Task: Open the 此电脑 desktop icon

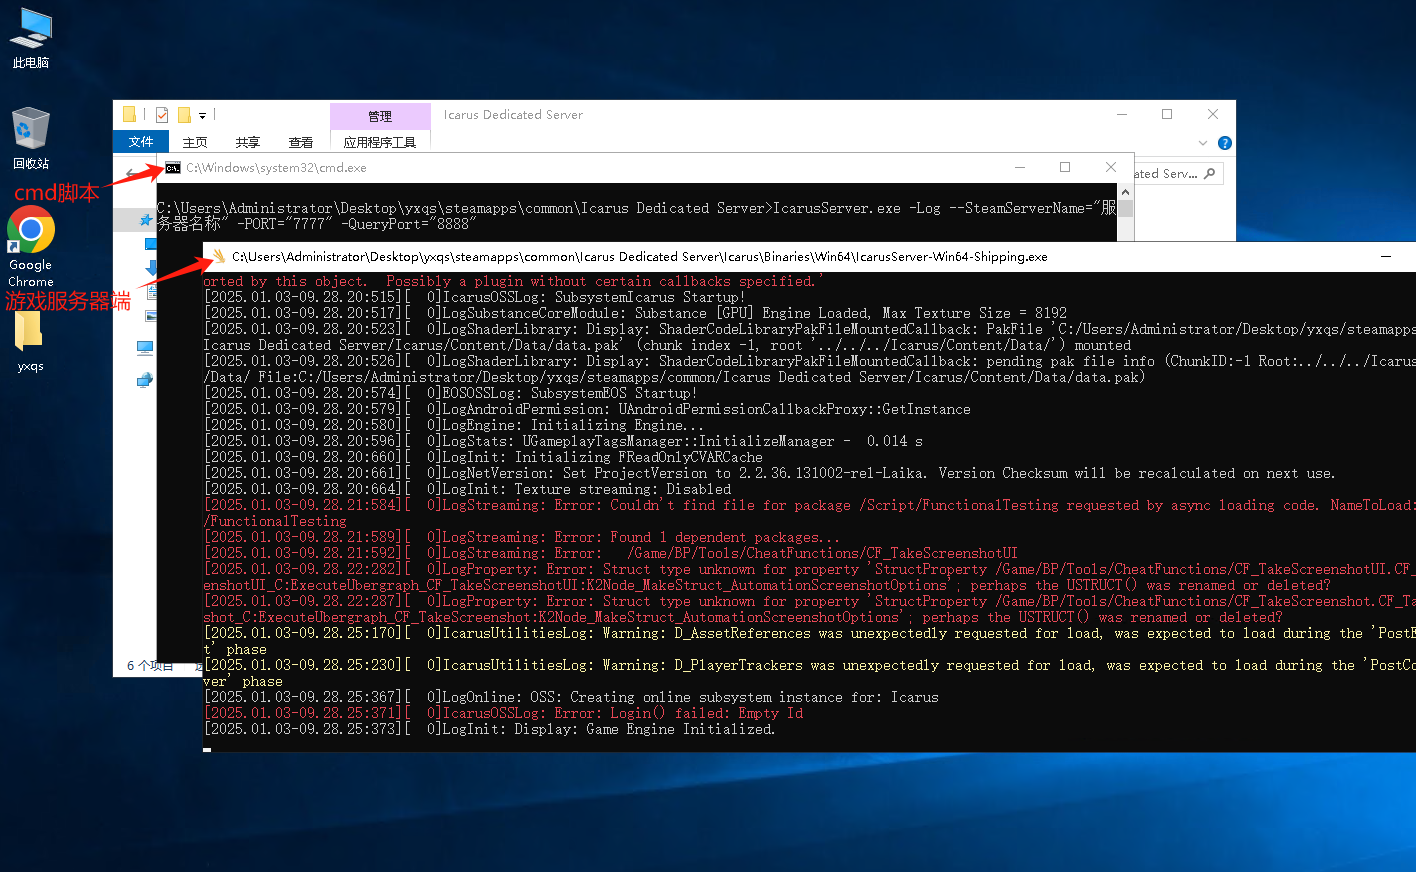Action: pyautogui.click(x=31, y=38)
